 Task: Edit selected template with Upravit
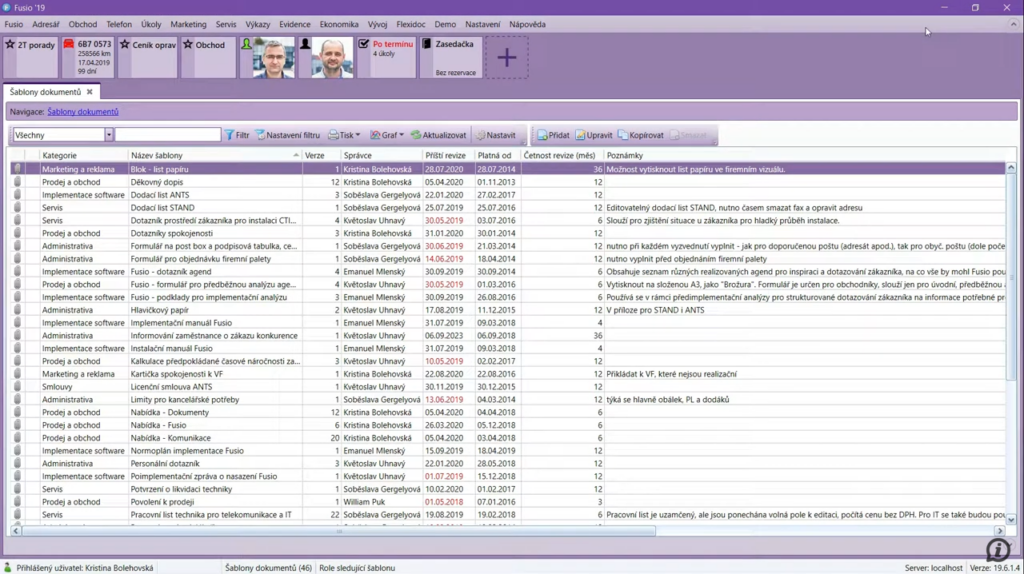594,135
